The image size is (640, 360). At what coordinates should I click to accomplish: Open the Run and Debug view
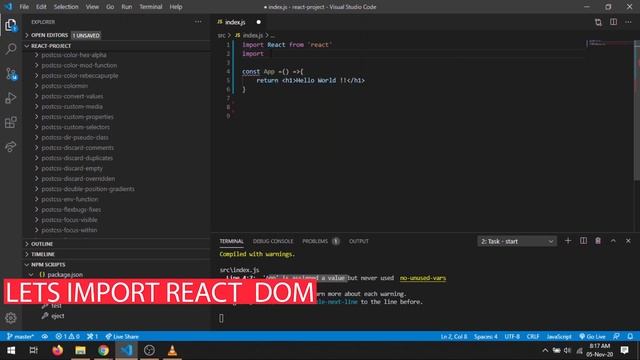(x=11, y=98)
